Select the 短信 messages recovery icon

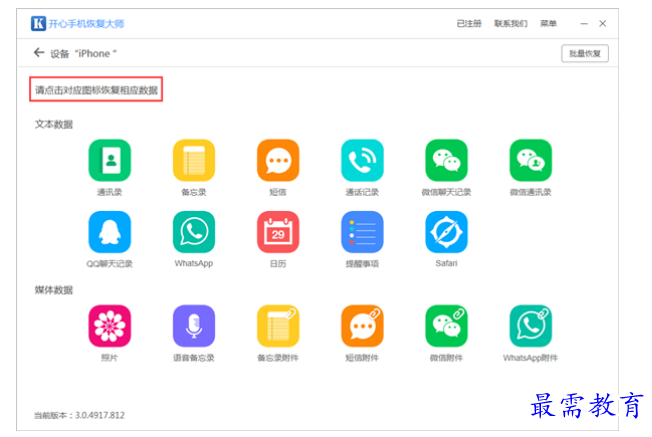click(x=278, y=160)
